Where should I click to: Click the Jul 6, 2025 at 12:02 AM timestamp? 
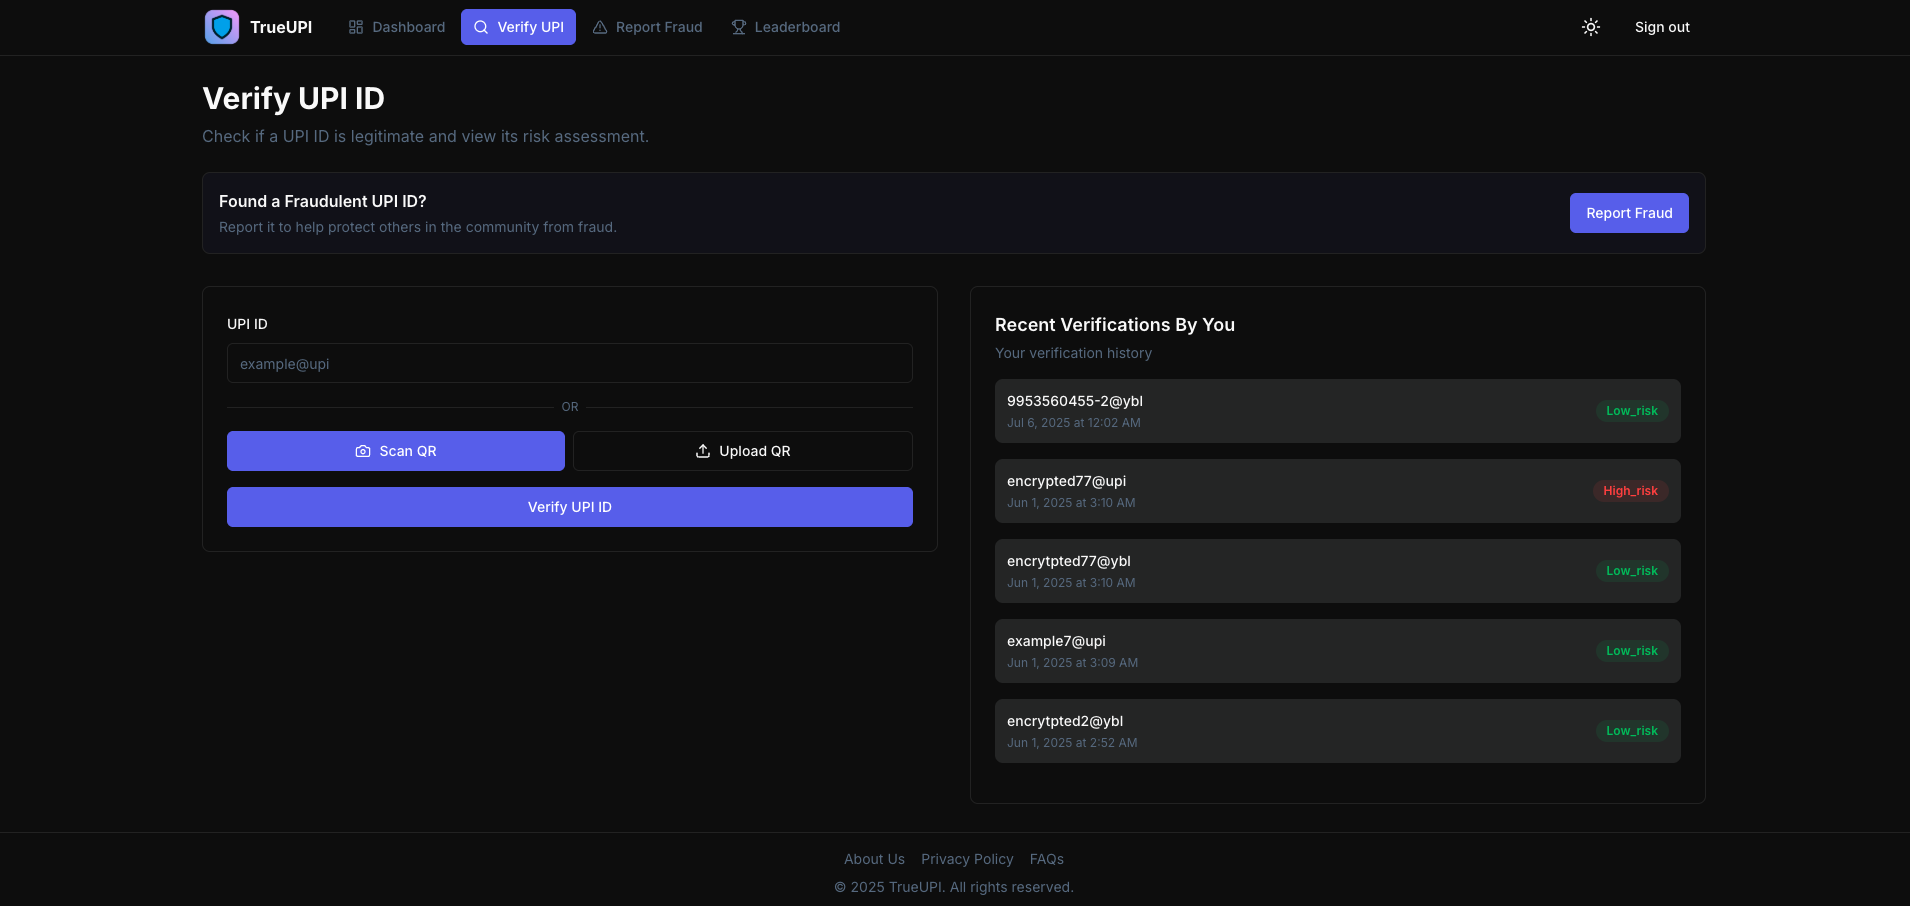[1074, 423]
